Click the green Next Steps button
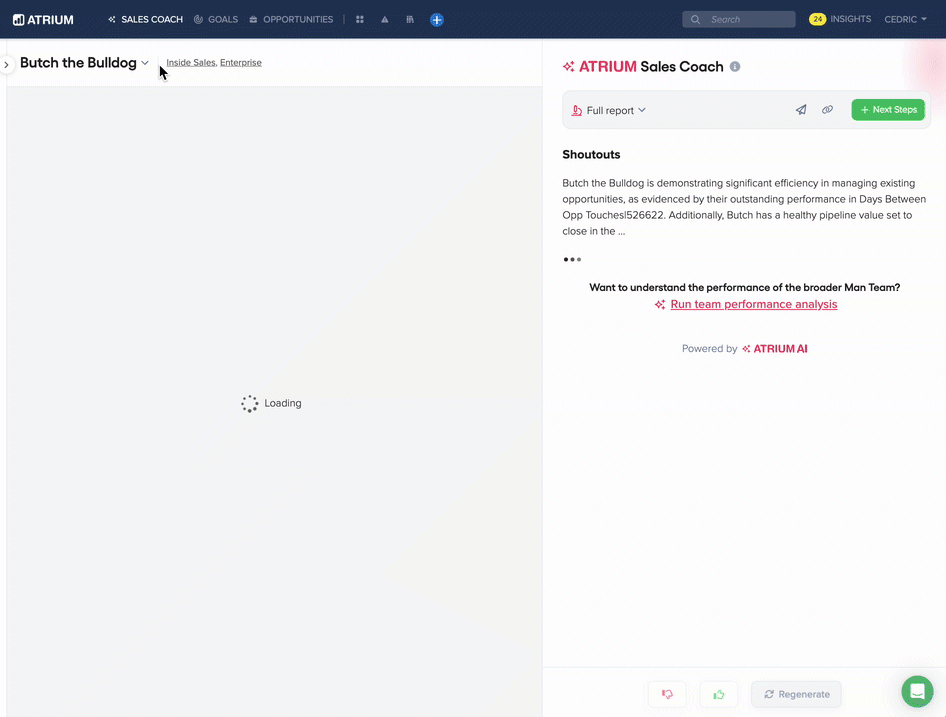The image size is (946, 717). pos(888,110)
